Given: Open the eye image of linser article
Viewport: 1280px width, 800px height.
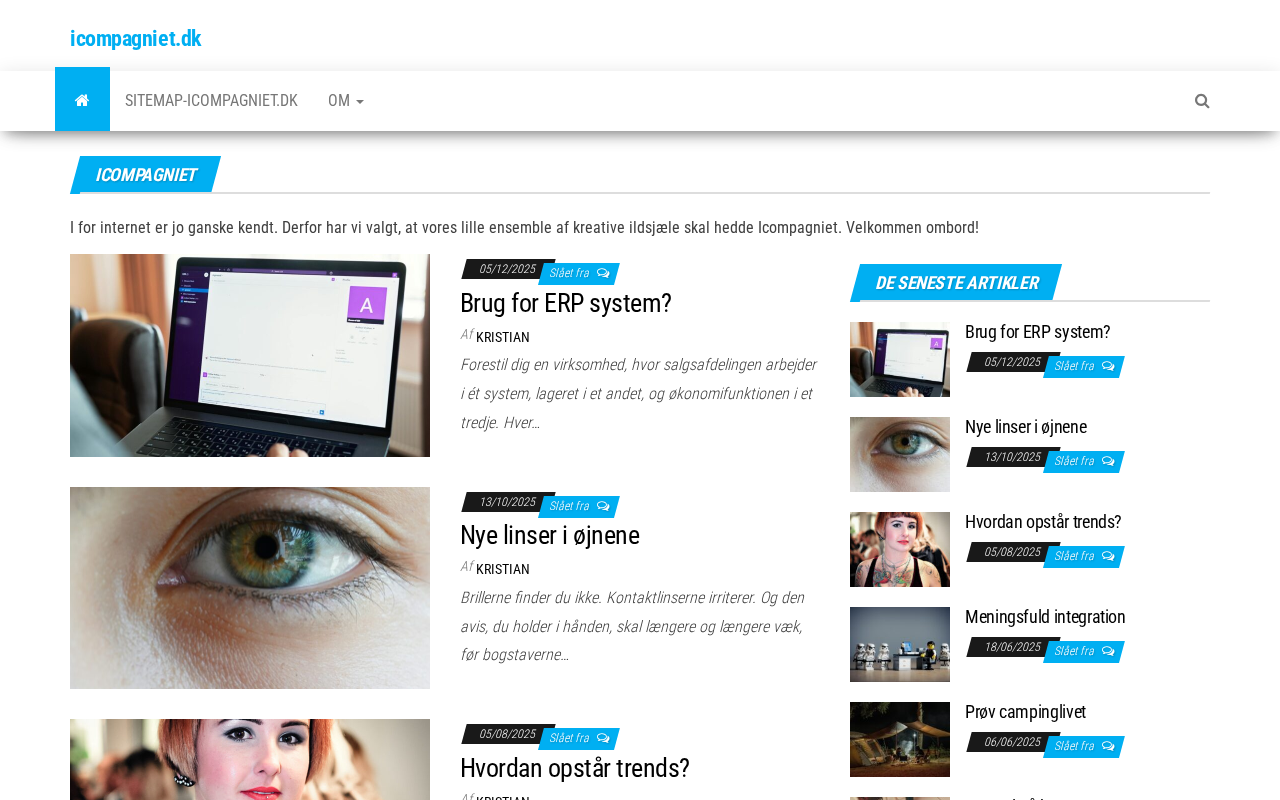Looking at the screenshot, I should tap(250, 588).
